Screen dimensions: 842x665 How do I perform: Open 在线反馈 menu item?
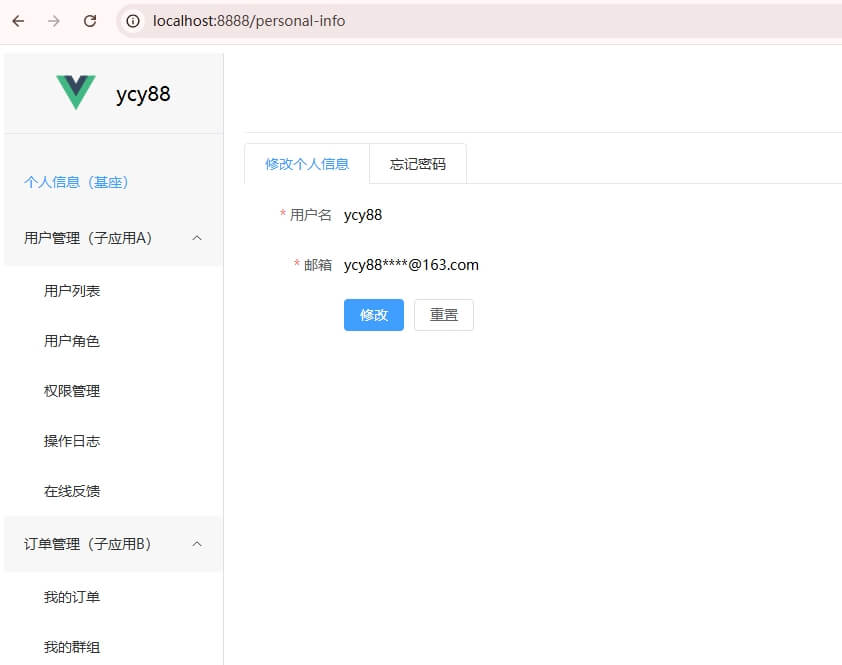[72, 491]
